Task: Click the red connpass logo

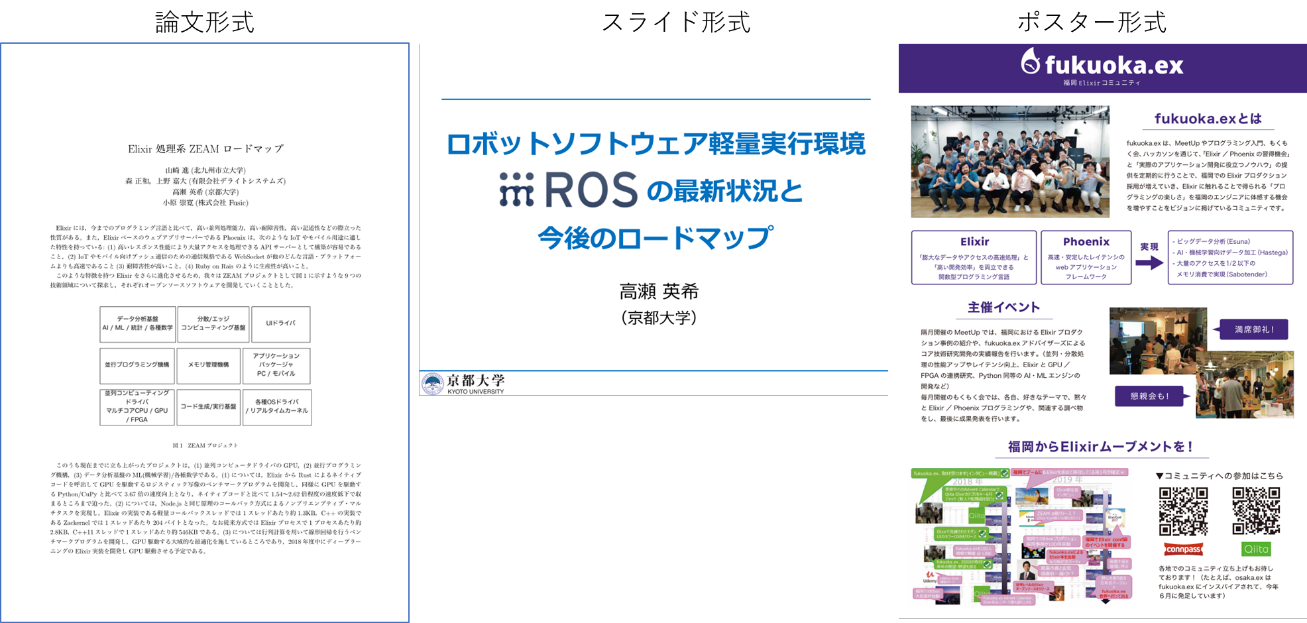Action: 1183,549
